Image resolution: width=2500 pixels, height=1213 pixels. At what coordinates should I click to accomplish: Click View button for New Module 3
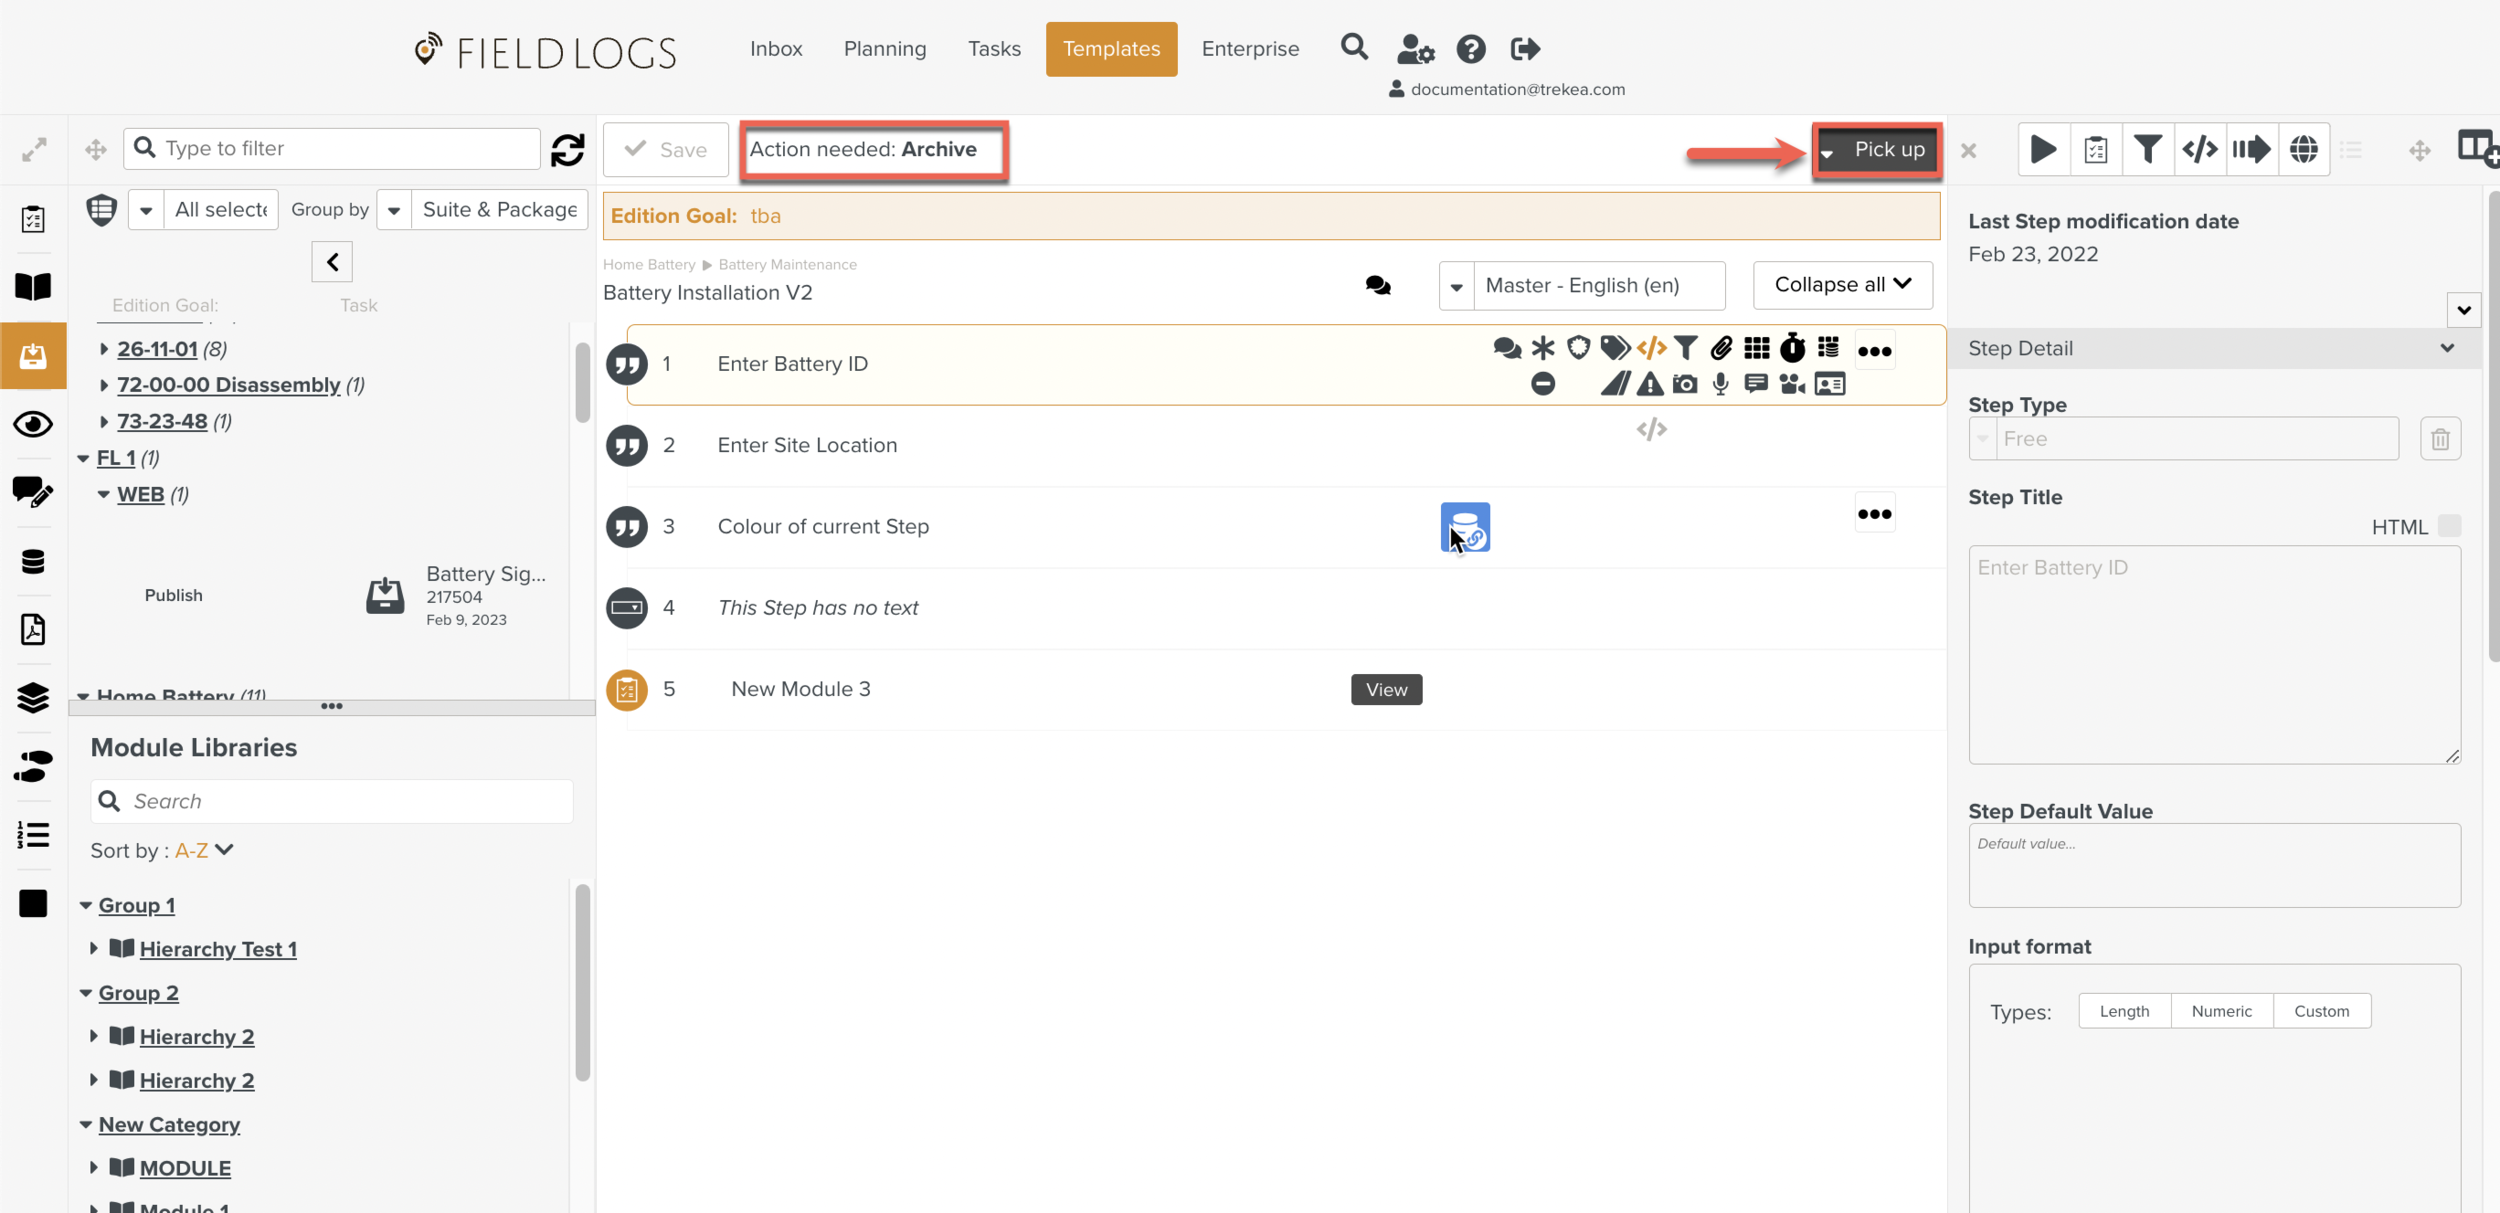pyautogui.click(x=1386, y=689)
